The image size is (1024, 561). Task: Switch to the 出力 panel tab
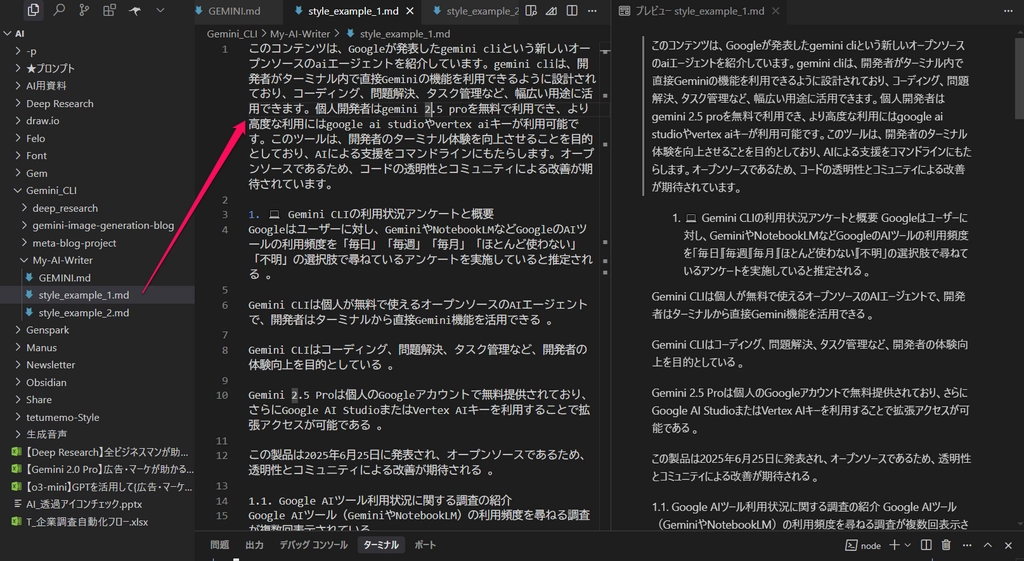click(x=254, y=545)
